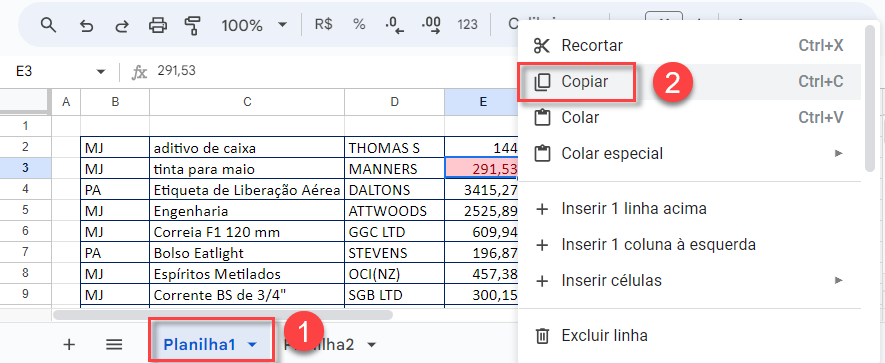Click the context menu vertical scrollbar
The width and height of the screenshot is (885, 363).
click(869, 99)
